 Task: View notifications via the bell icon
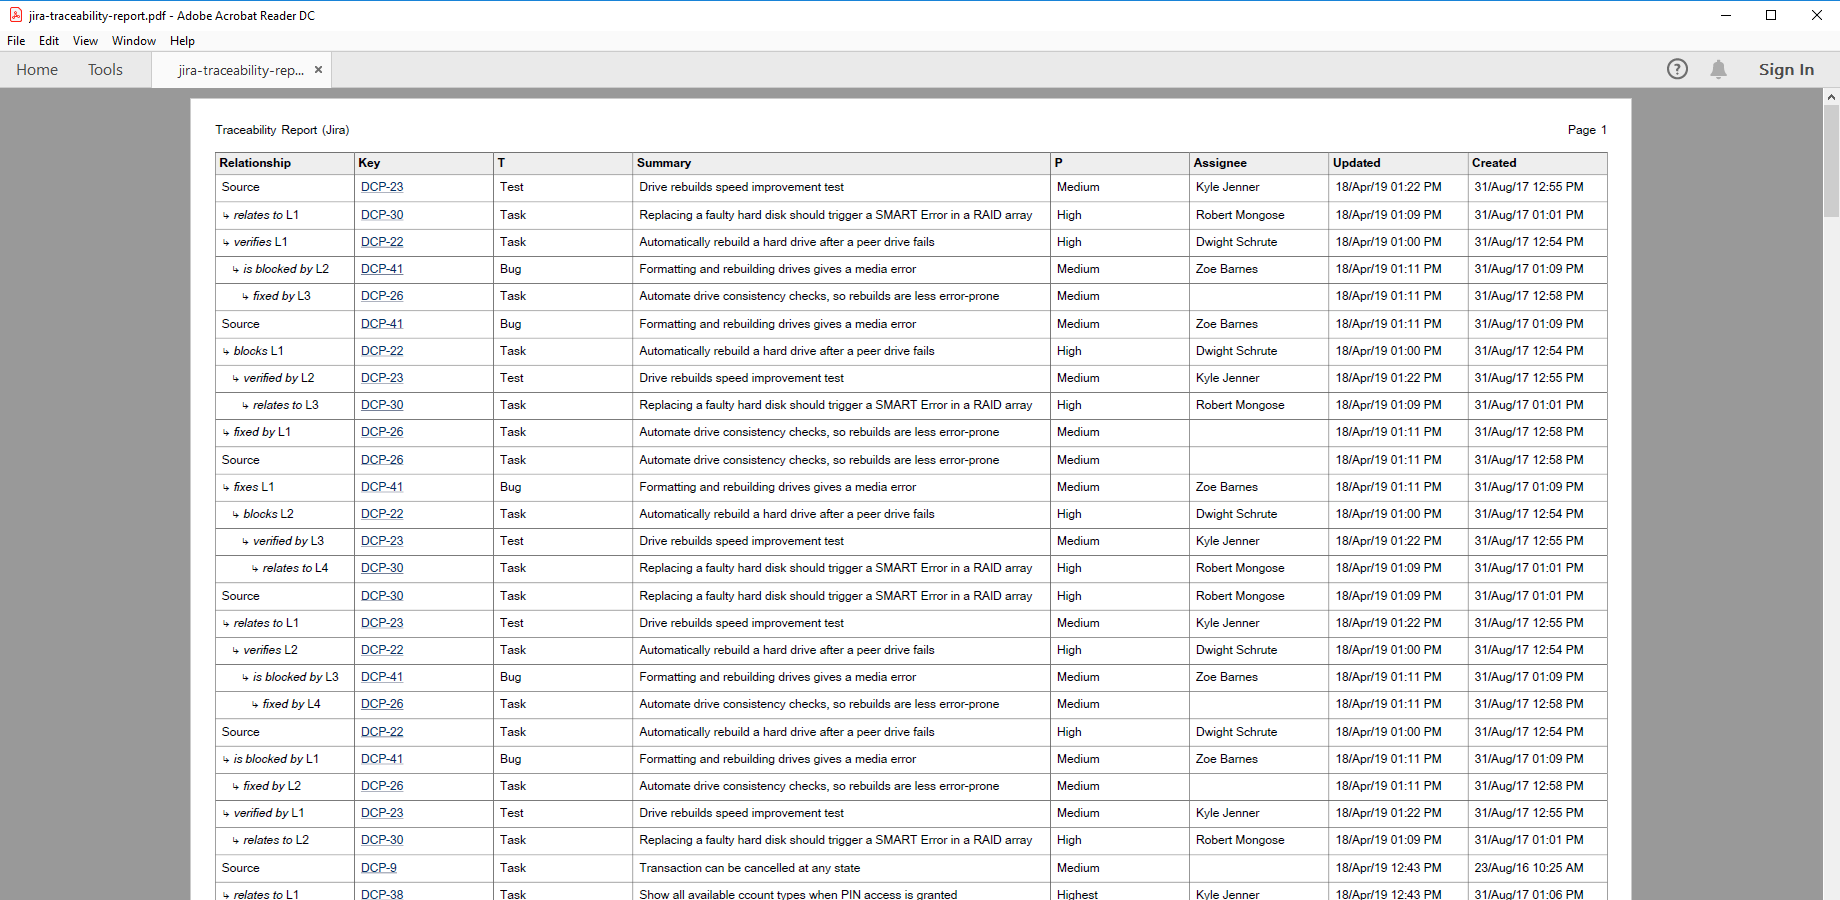(x=1719, y=69)
